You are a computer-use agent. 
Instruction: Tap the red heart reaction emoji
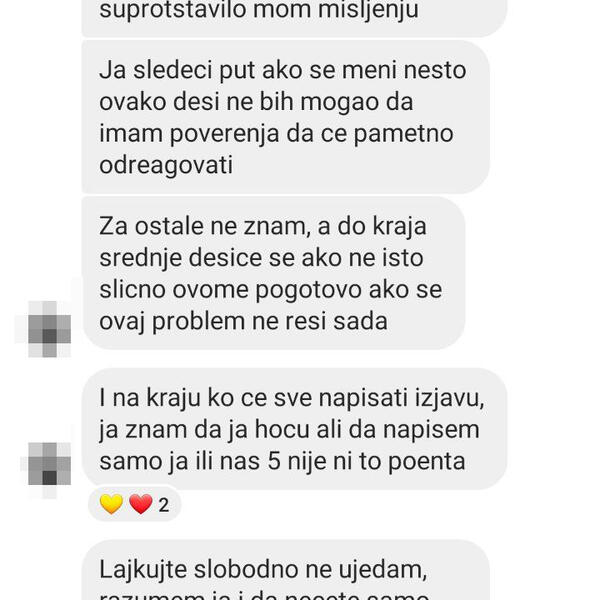coord(141,504)
